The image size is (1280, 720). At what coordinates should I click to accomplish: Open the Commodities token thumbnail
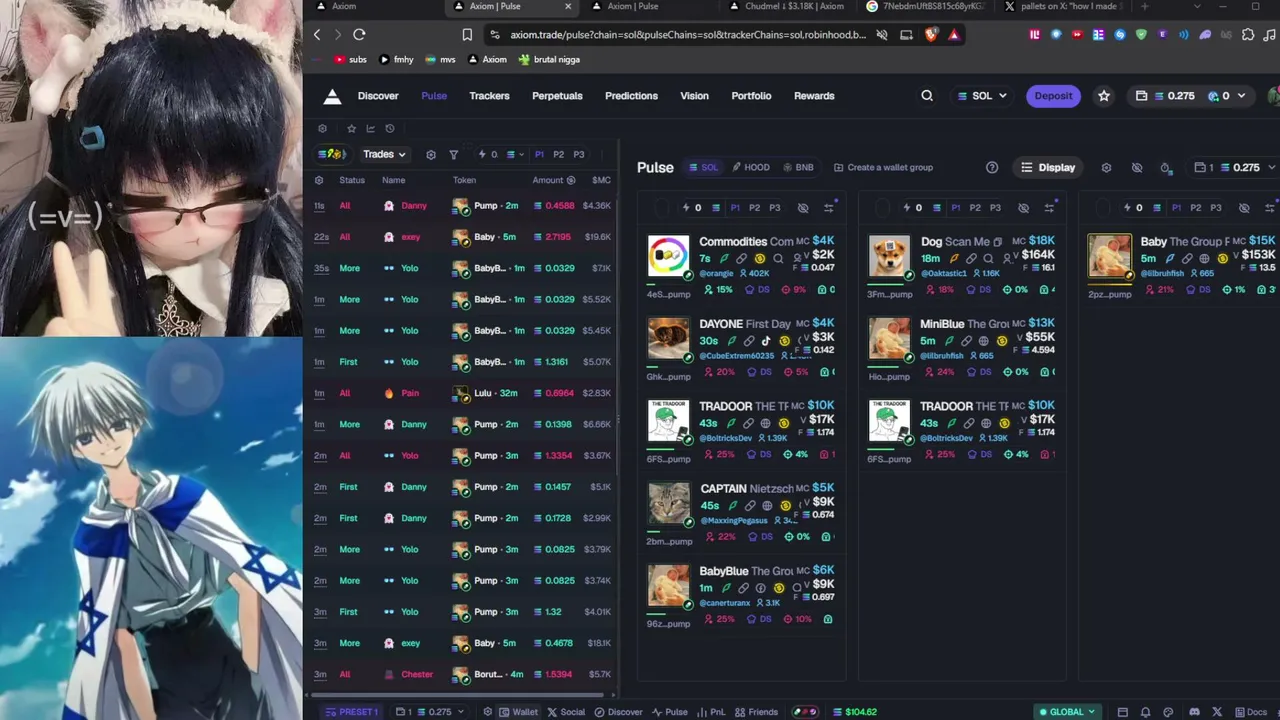(668, 257)
